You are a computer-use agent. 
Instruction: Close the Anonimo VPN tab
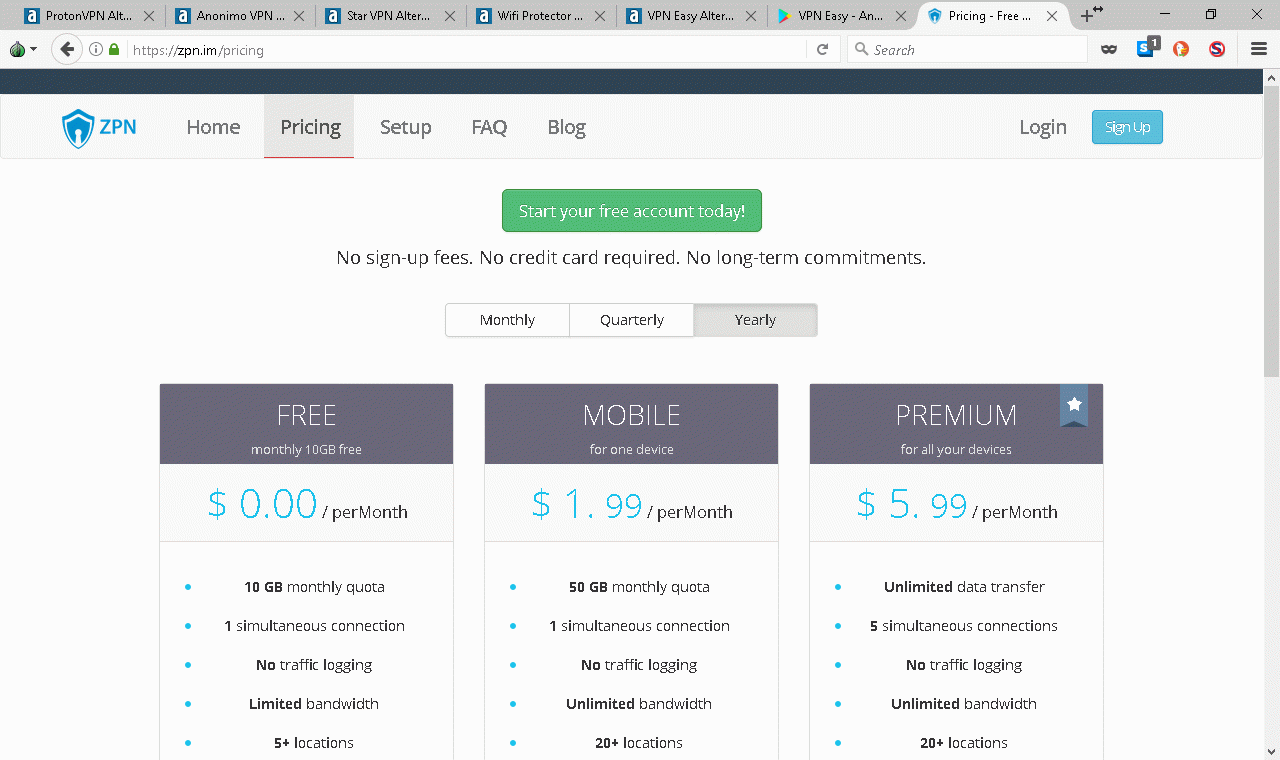299,16
